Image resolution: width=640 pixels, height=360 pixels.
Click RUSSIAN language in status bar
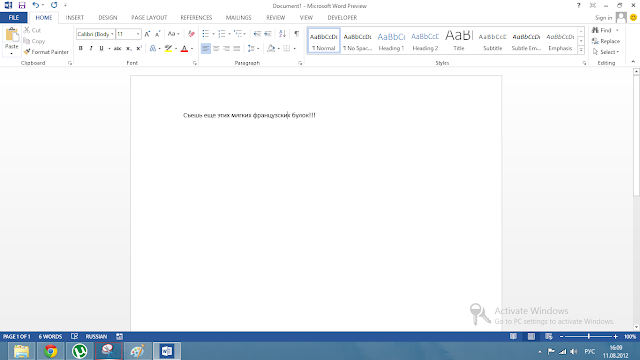(x=96, y=336)
